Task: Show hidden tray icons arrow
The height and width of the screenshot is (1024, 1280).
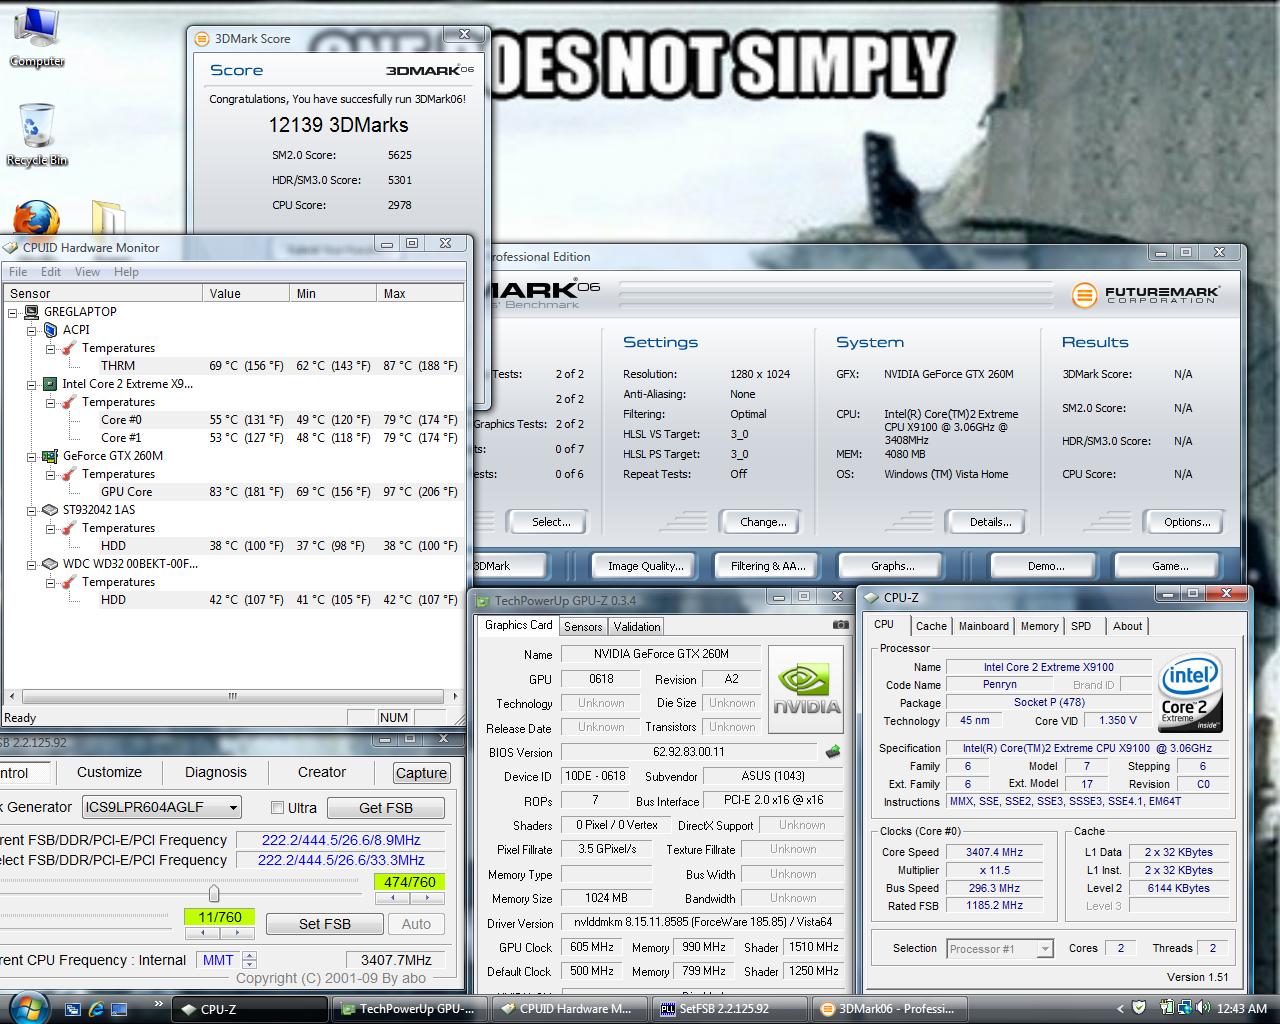Action: click(1120, 1008)
